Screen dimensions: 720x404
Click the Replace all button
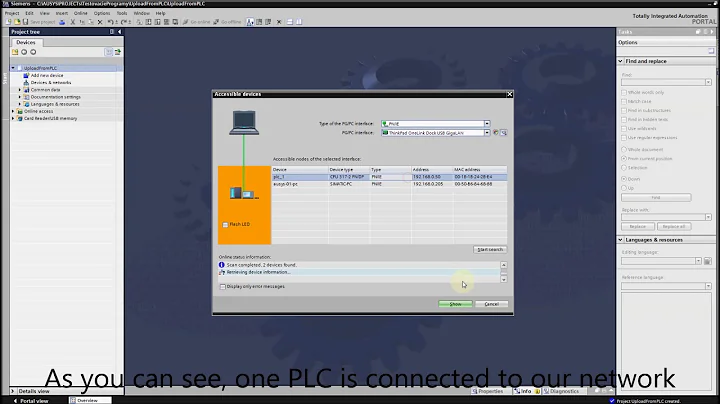pyautogui.click(x=674, y=226)
